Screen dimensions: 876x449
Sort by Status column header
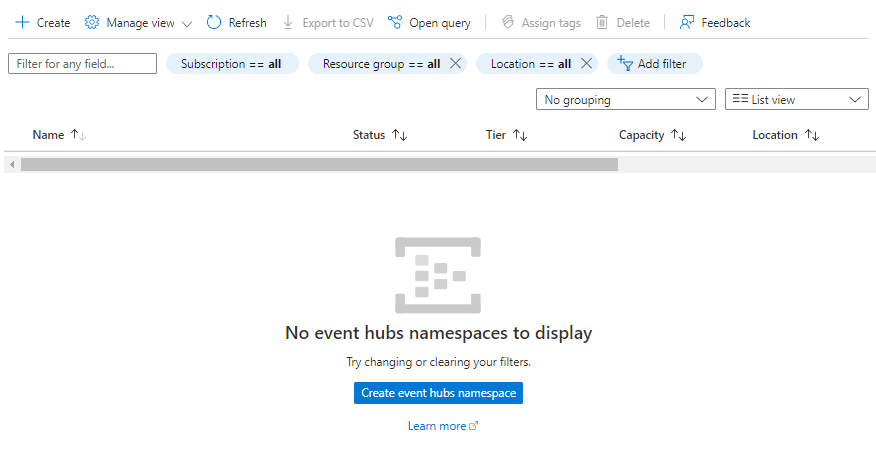[369, 135]
